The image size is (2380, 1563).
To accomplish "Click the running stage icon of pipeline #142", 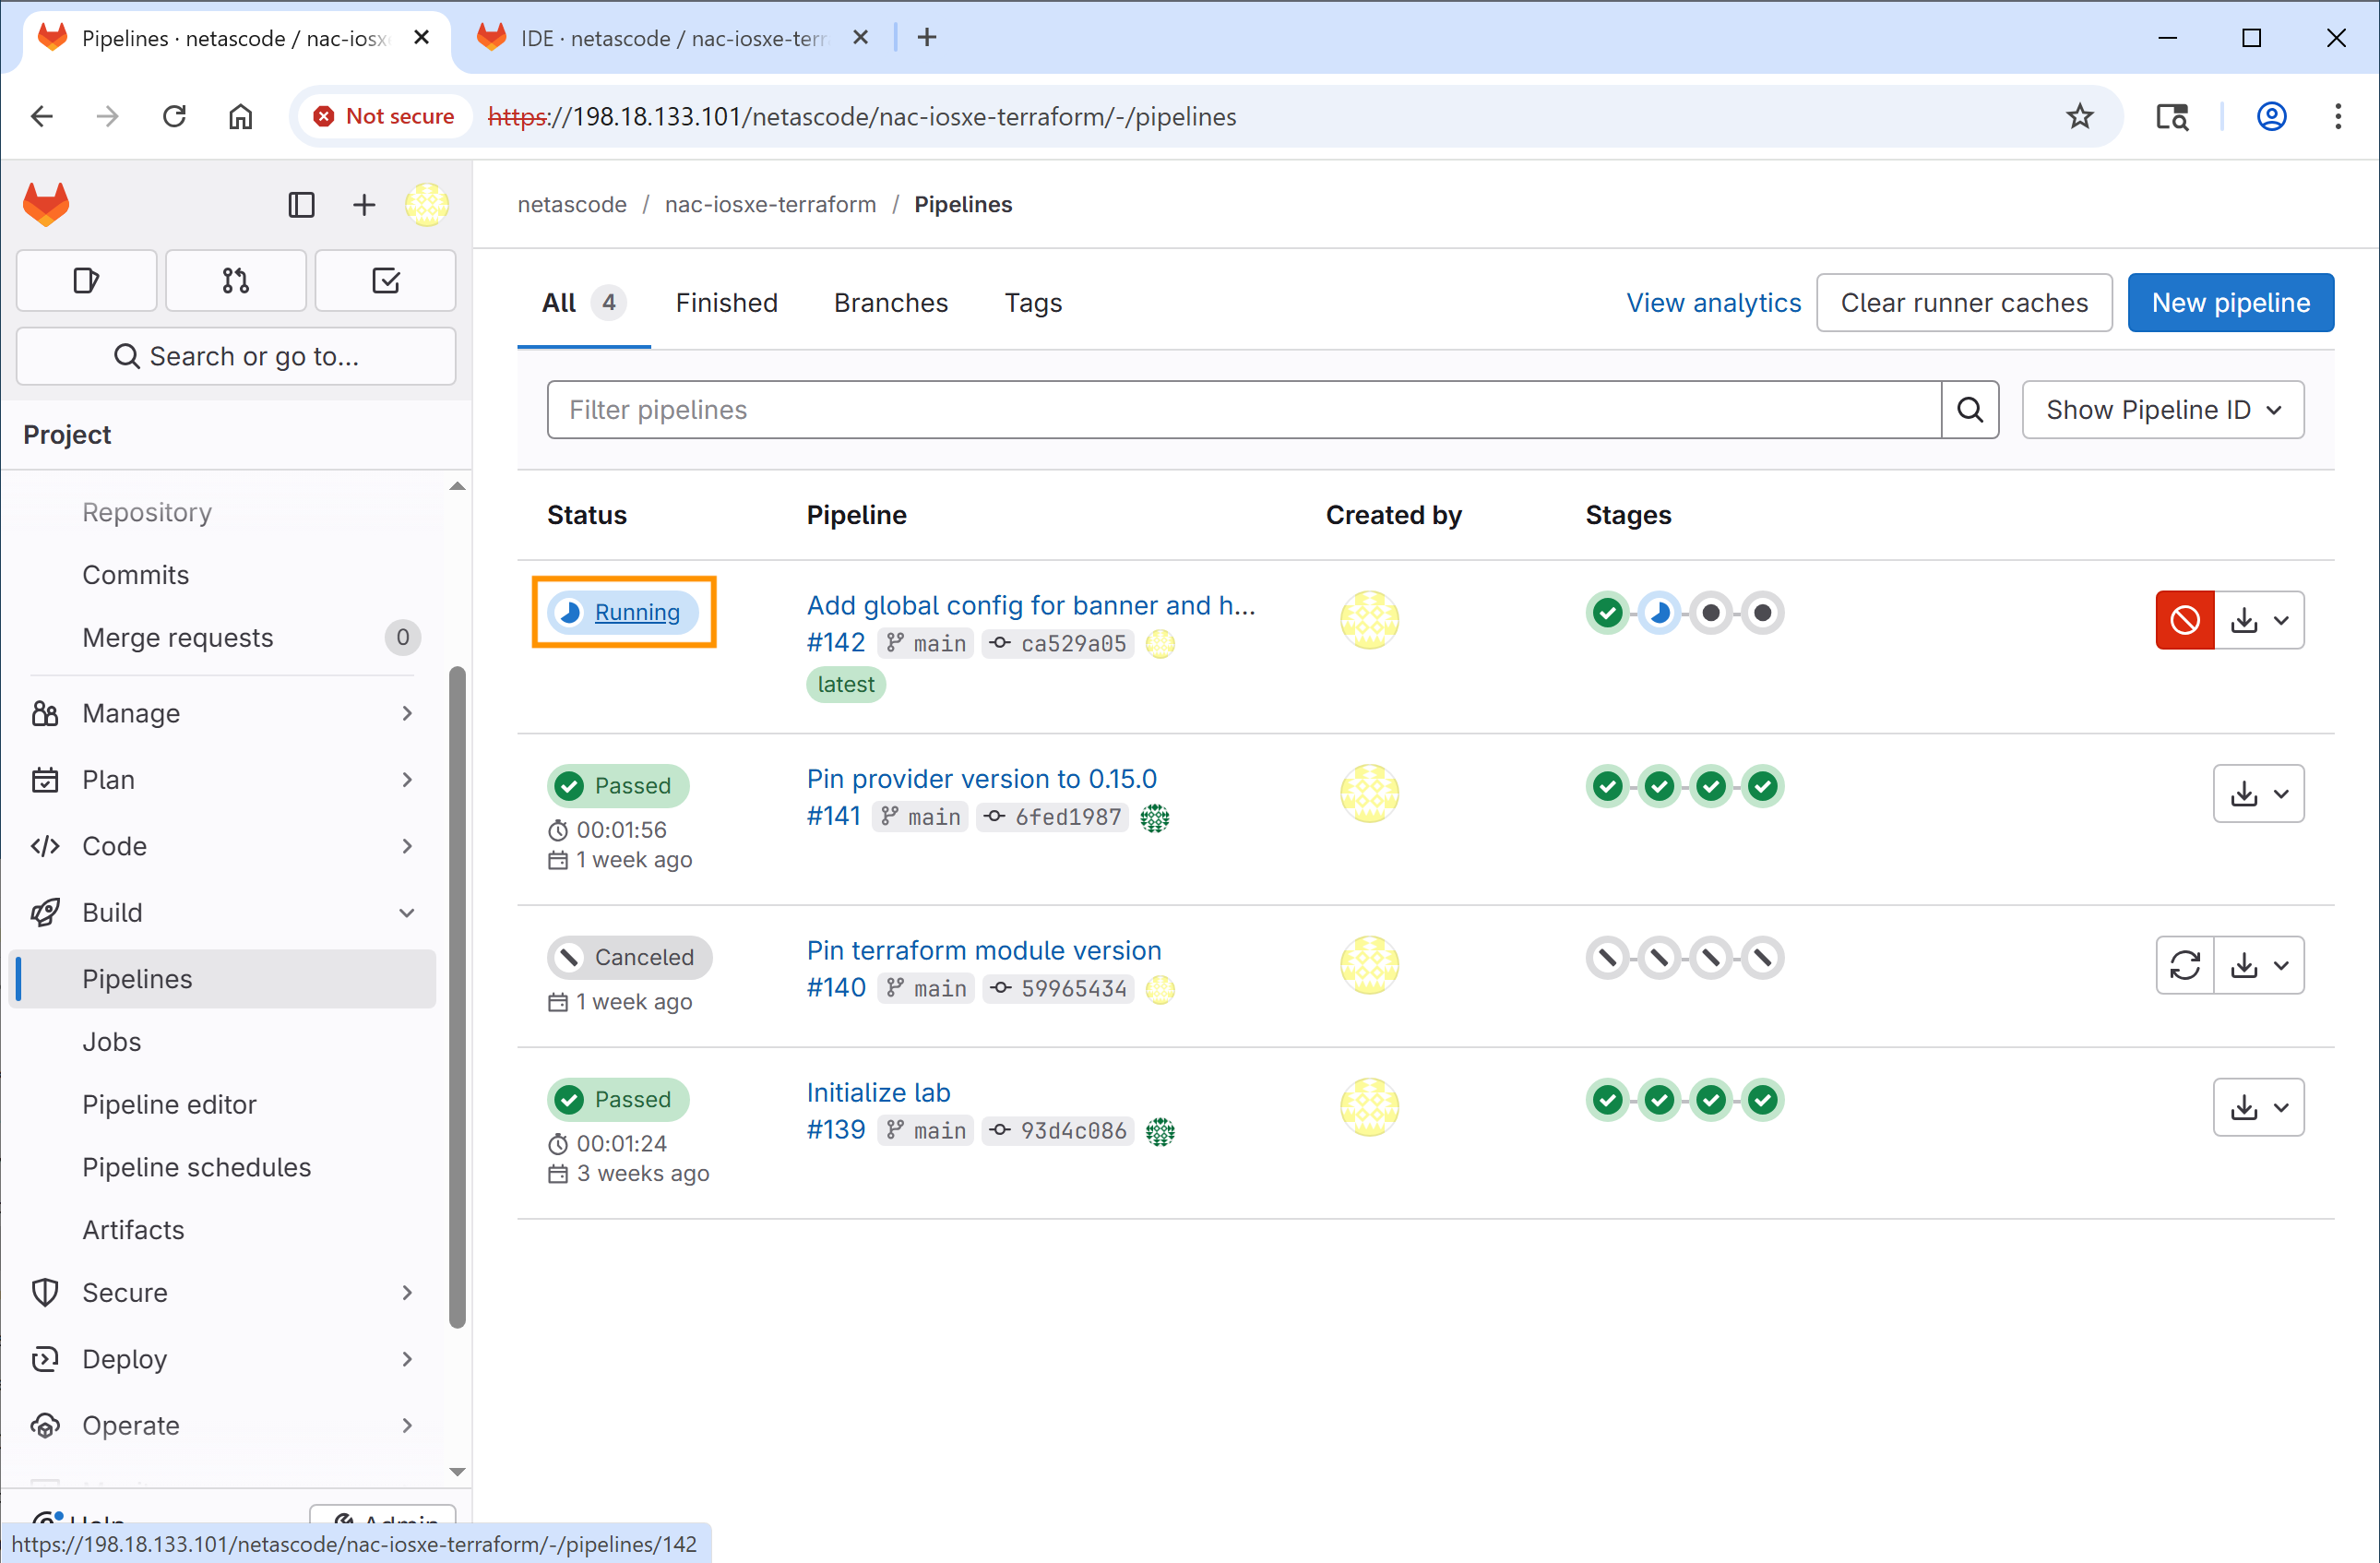I will 1659,613.
